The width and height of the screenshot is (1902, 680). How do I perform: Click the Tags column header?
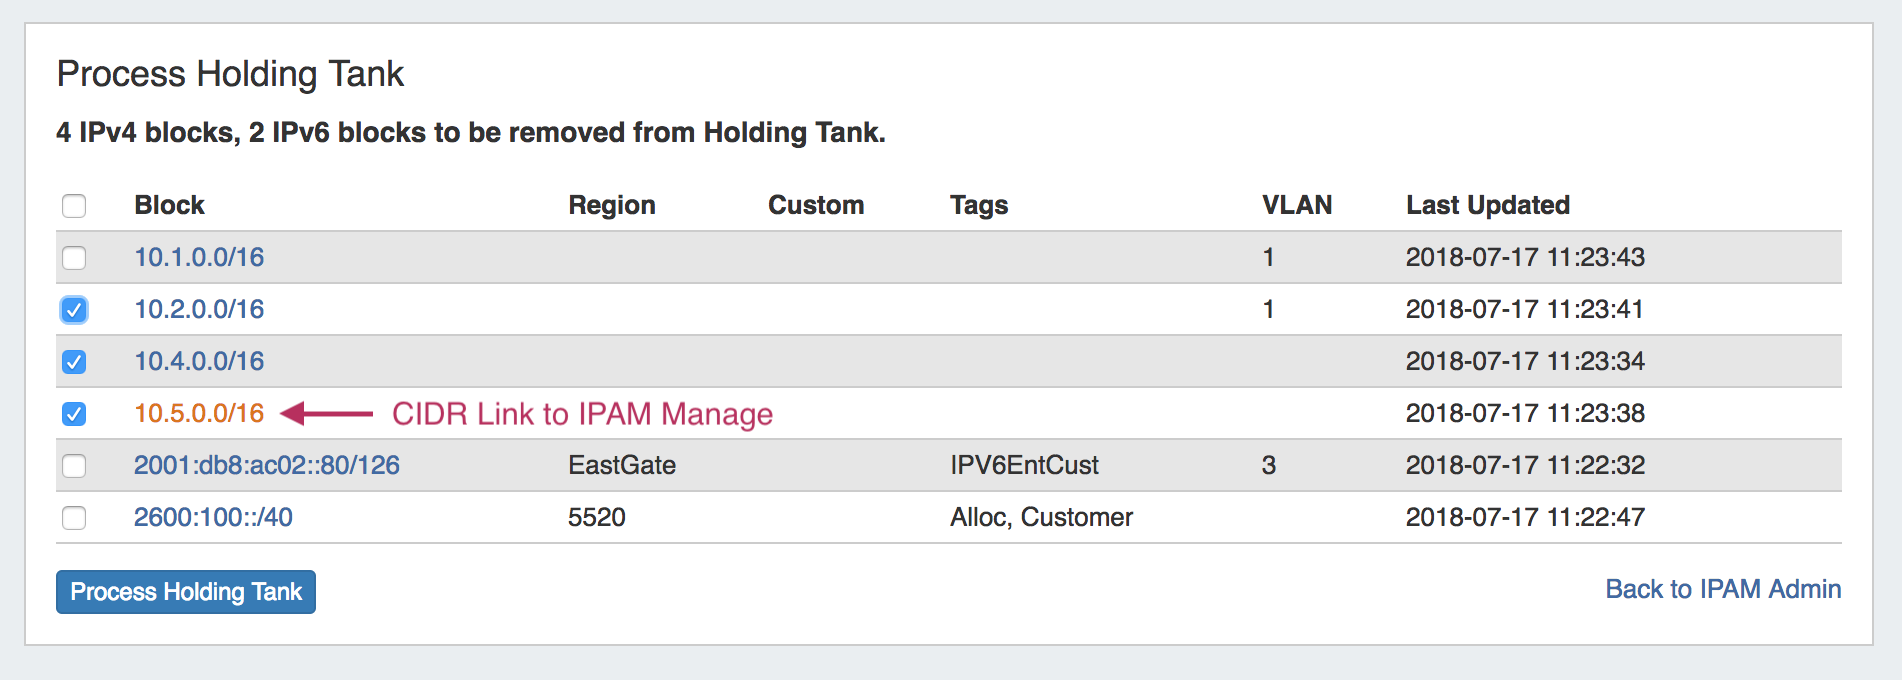979,206
